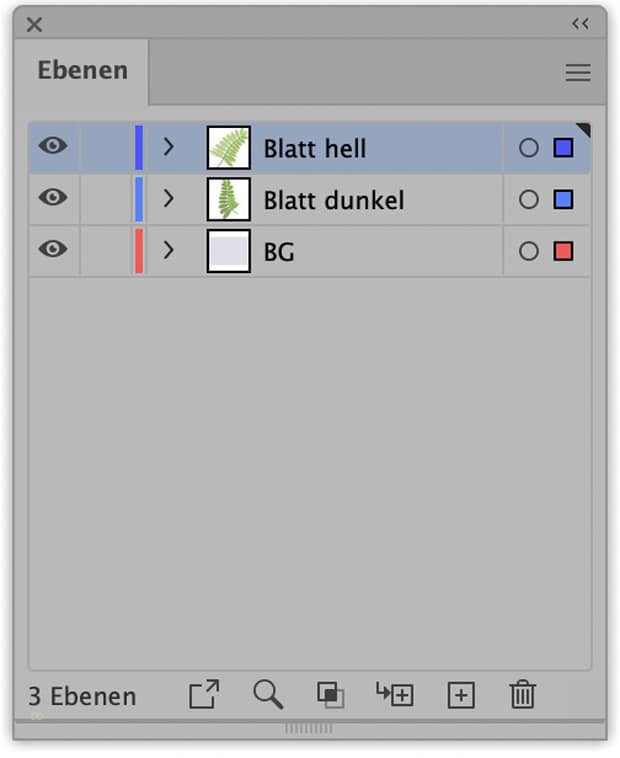
Task: Collapse the panel with double-arrow button
Action: tap(580, 23)
